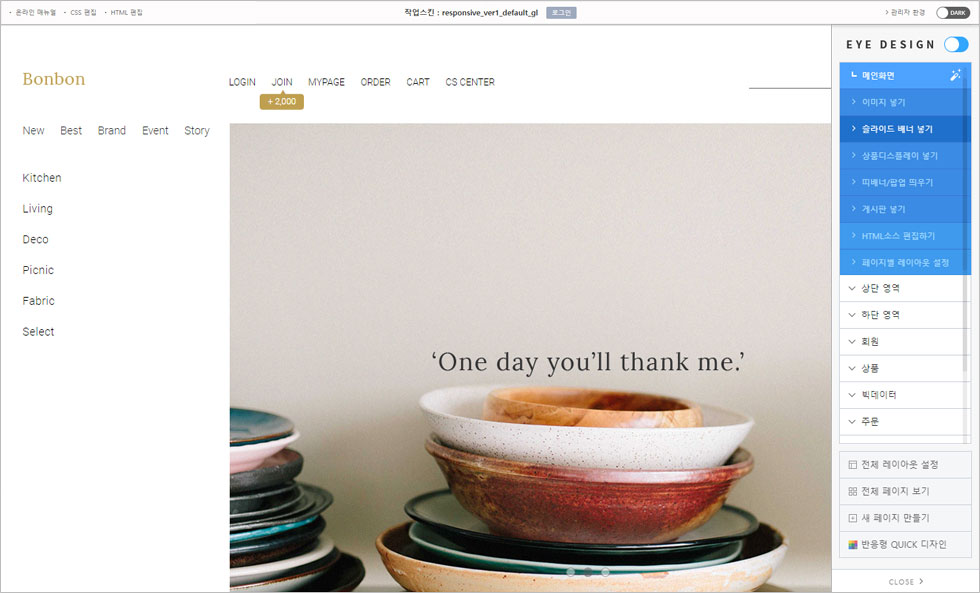Click the +2,000 badge under JOIN
980x593 pixels.
[281, 101]
